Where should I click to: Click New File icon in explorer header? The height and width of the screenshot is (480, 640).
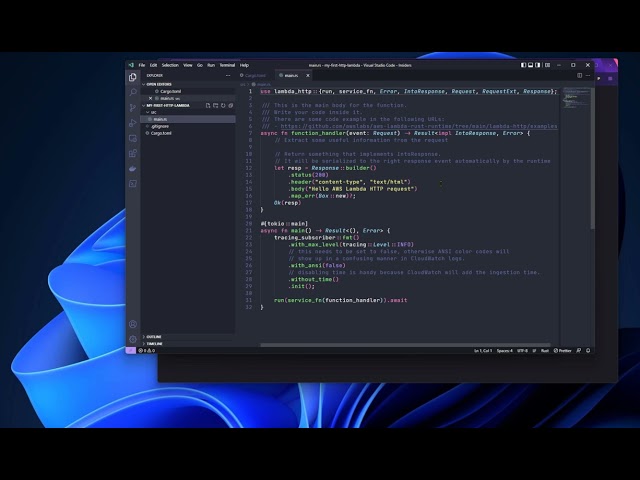pos(208,106)
